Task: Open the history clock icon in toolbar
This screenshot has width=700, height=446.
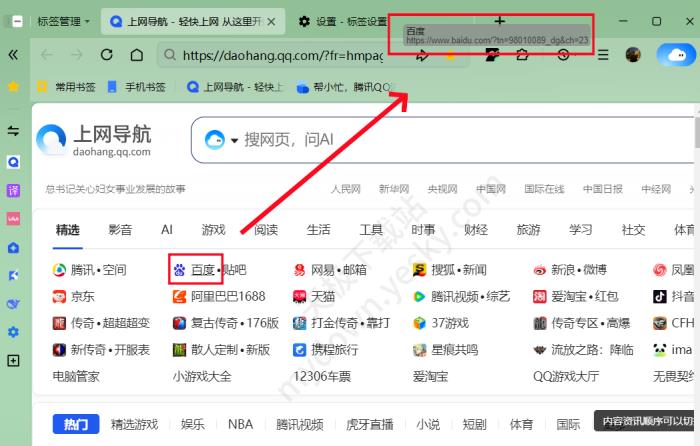Action: click(564, 55)
